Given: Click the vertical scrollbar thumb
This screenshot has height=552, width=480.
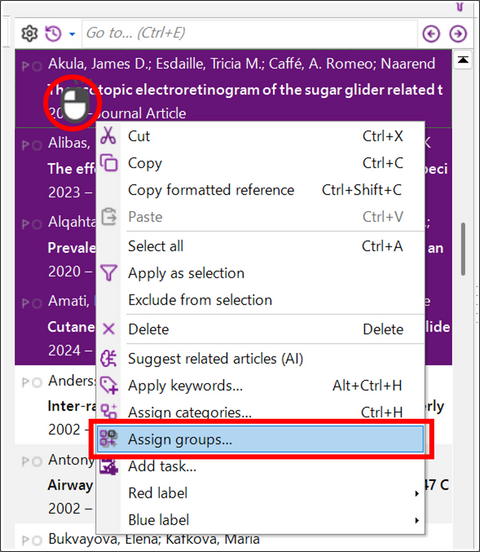Looking at the screenshot, I should pyautogui.click(x=463, y=249).
